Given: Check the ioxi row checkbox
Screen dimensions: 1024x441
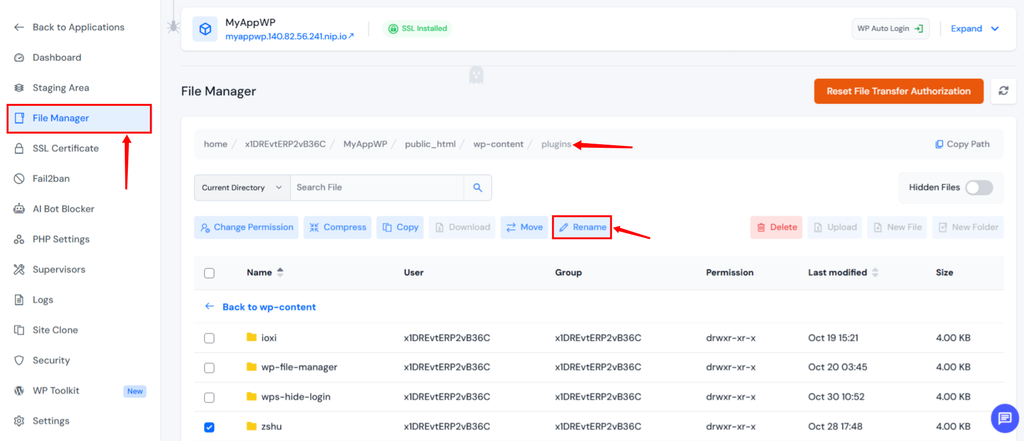Looking at the screenshot, I should pyautogui.click(x=209, y=338).
